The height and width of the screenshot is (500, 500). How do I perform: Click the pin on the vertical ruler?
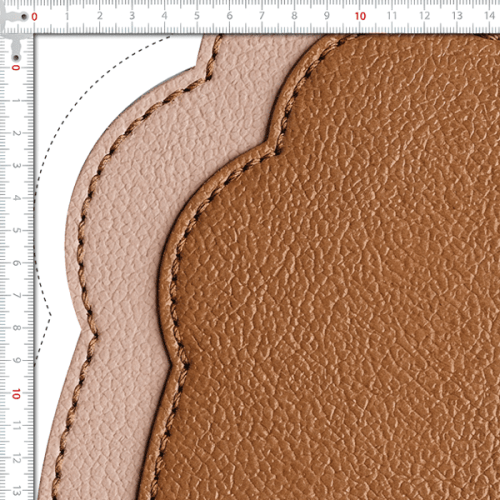(x=16, y=58)
